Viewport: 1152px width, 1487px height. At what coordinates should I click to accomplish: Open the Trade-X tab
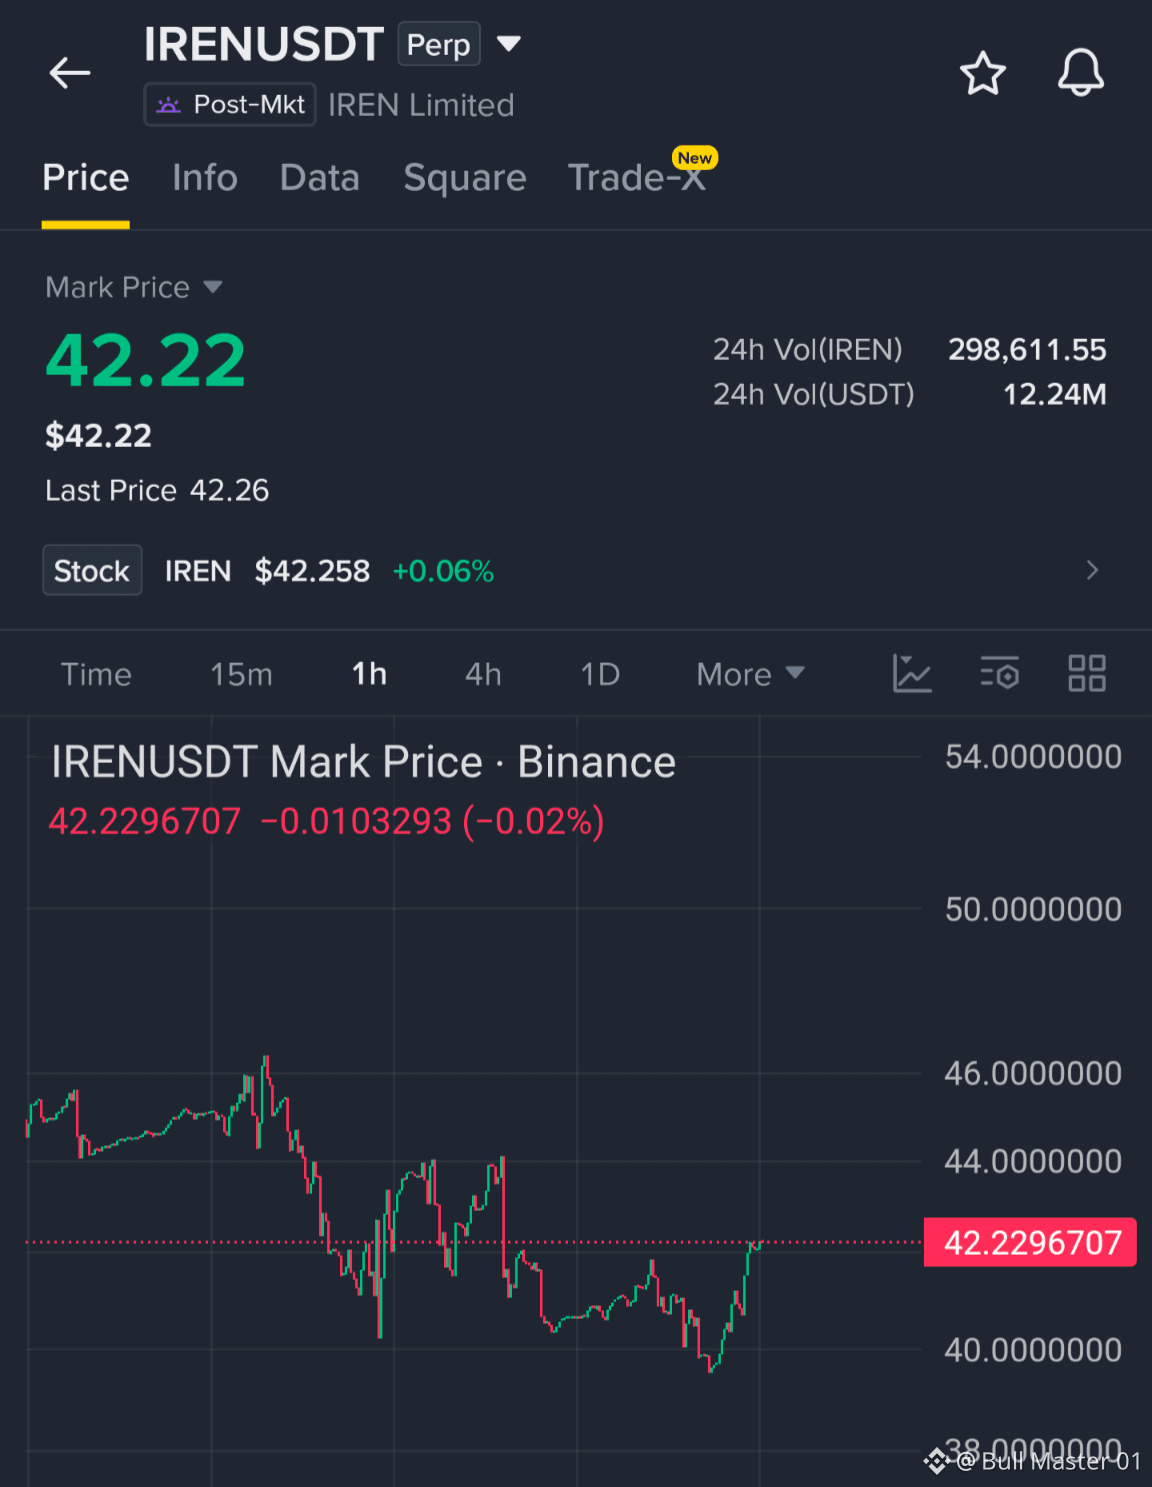[x=637, y=178]
